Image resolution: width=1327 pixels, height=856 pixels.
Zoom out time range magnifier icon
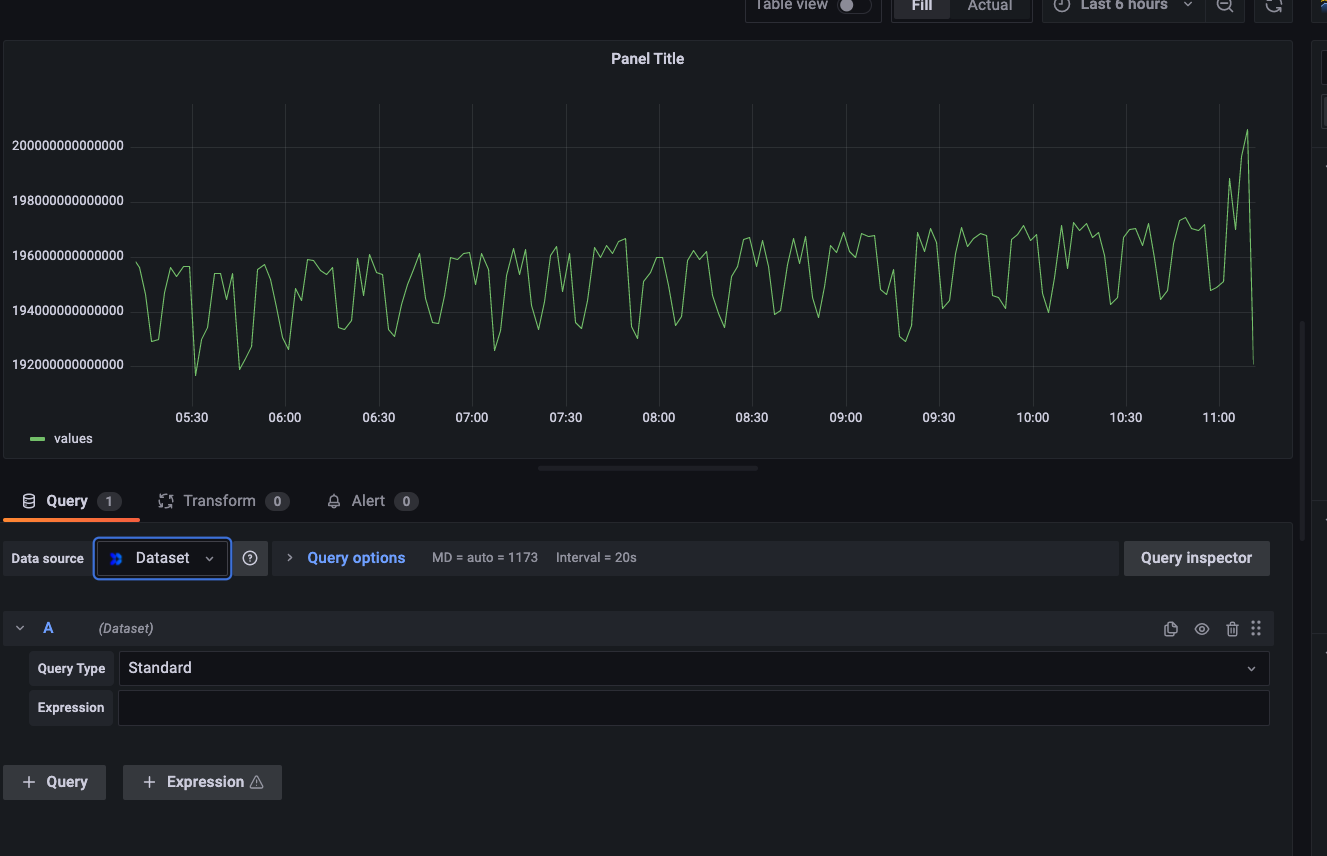(1225, 6)
